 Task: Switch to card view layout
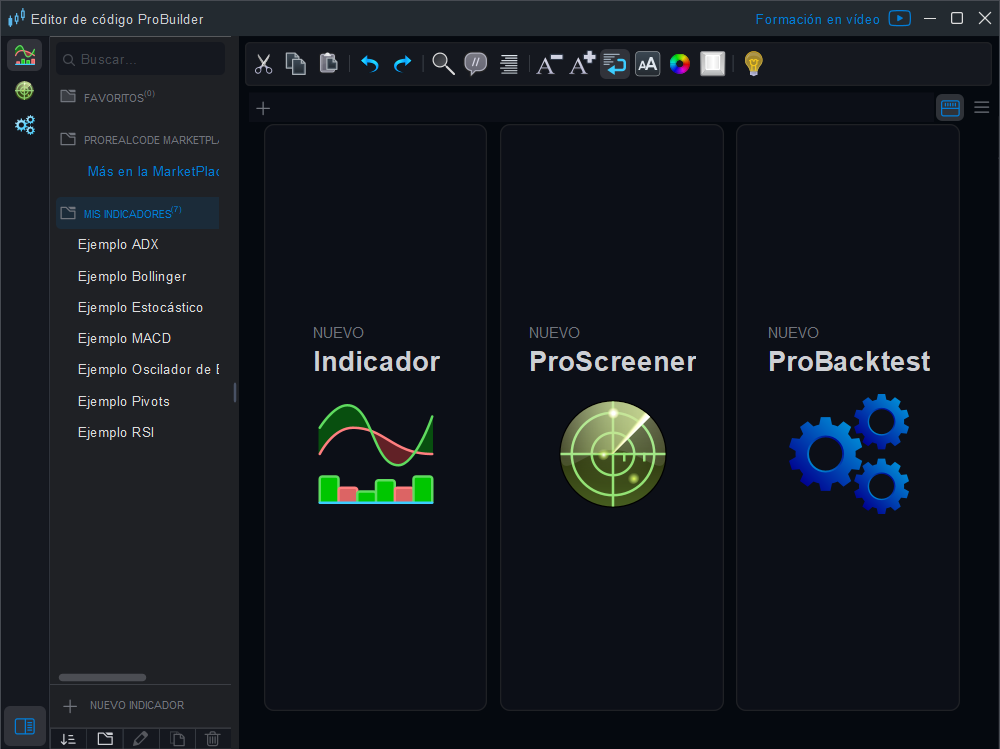tap(950, 108)
